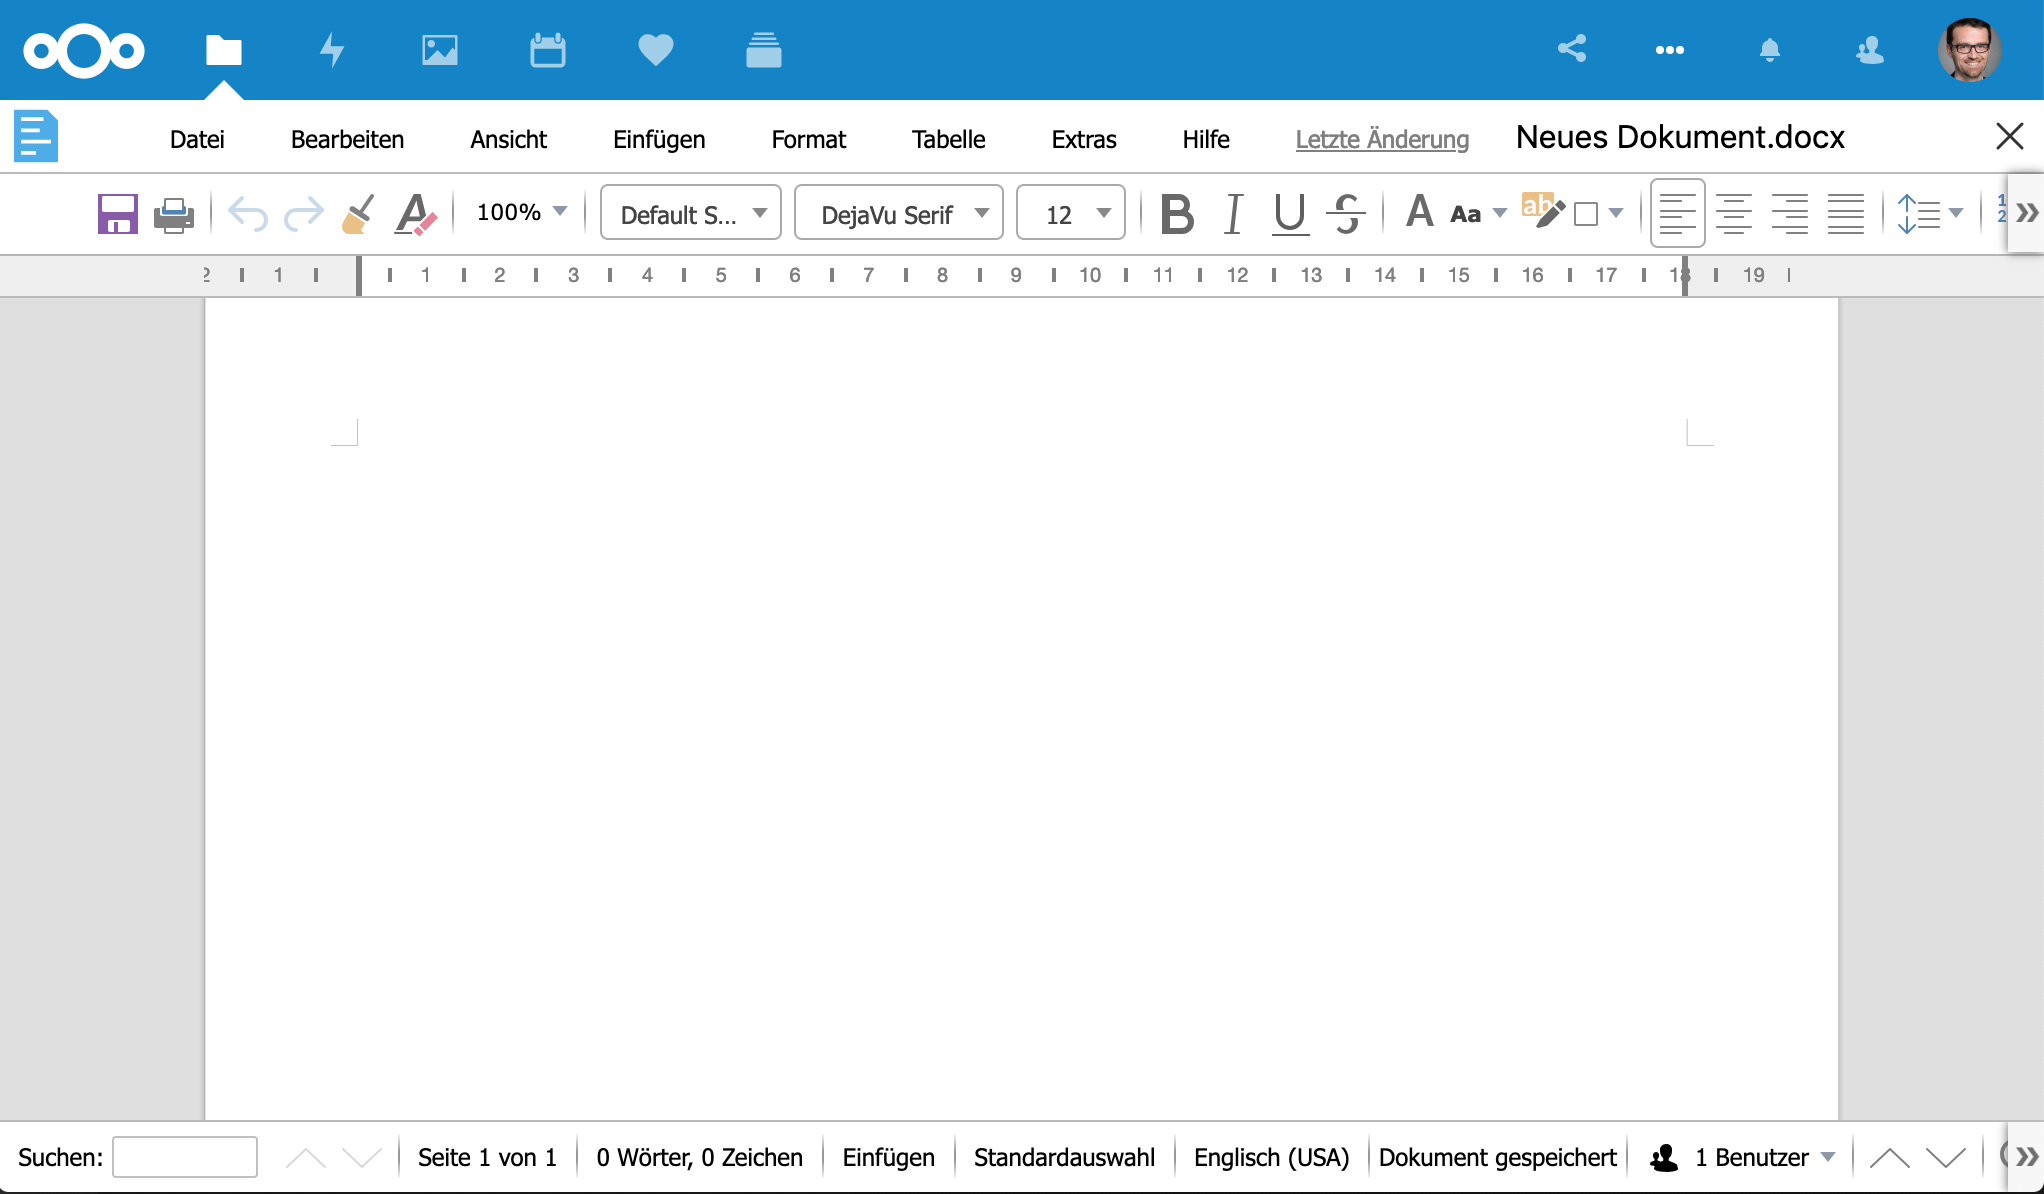Click the blue document icon left of Datei
2044x1194 pixels.
click(36, 136)
